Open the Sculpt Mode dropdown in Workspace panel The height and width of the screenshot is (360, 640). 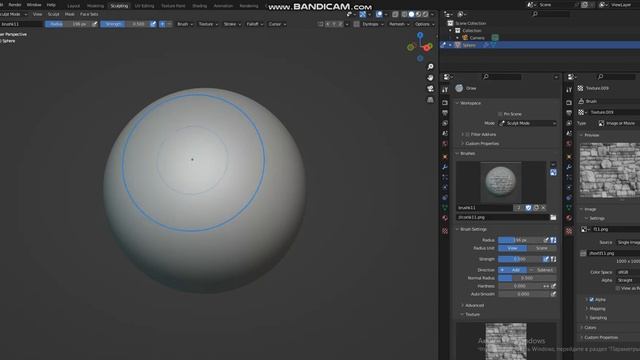[x=528, y=123]
